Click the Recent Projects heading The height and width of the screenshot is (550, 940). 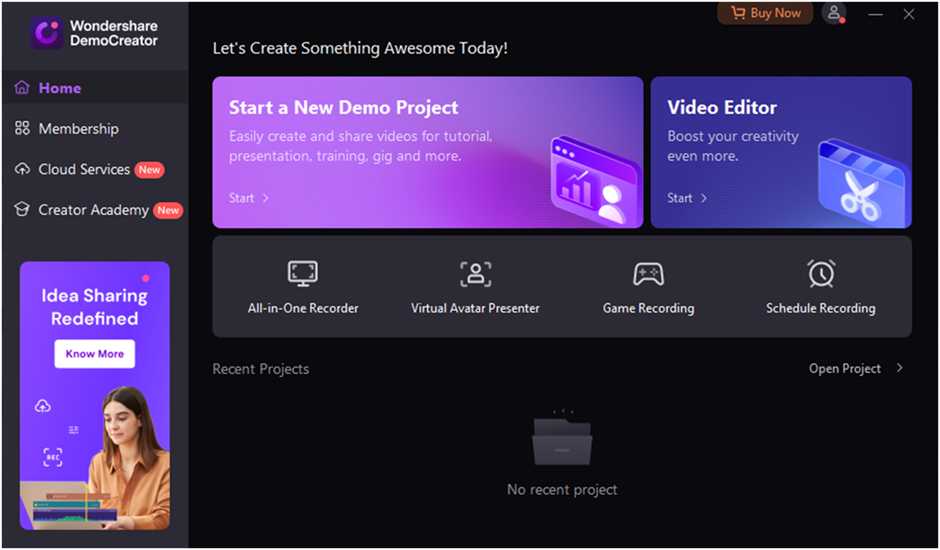261,369
